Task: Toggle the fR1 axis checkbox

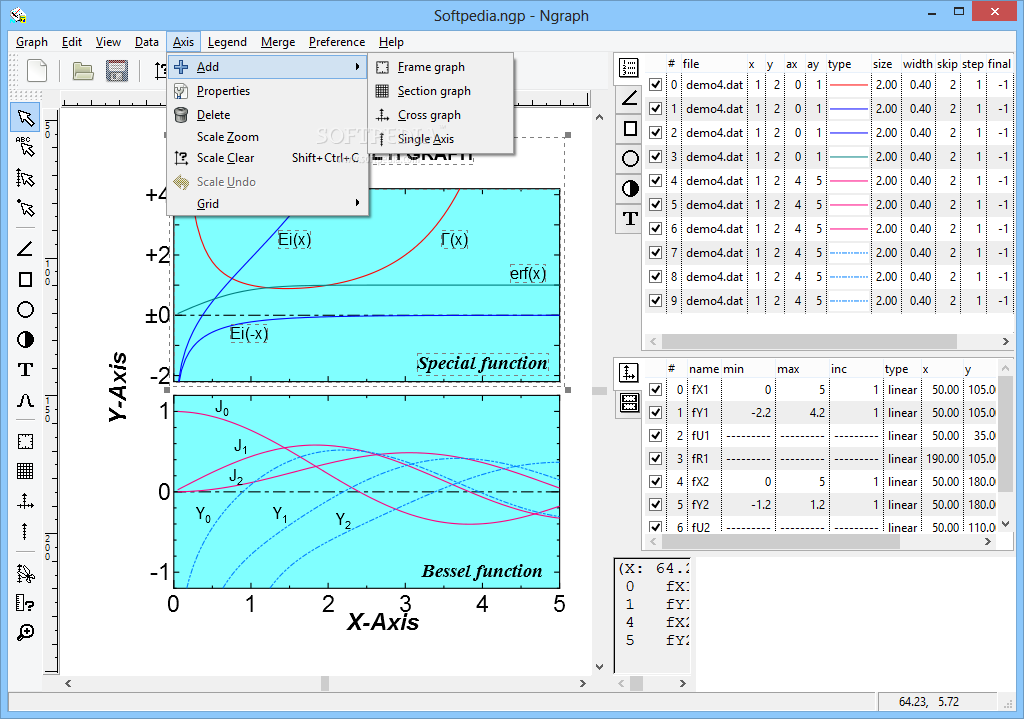Action: pos(655,458)
